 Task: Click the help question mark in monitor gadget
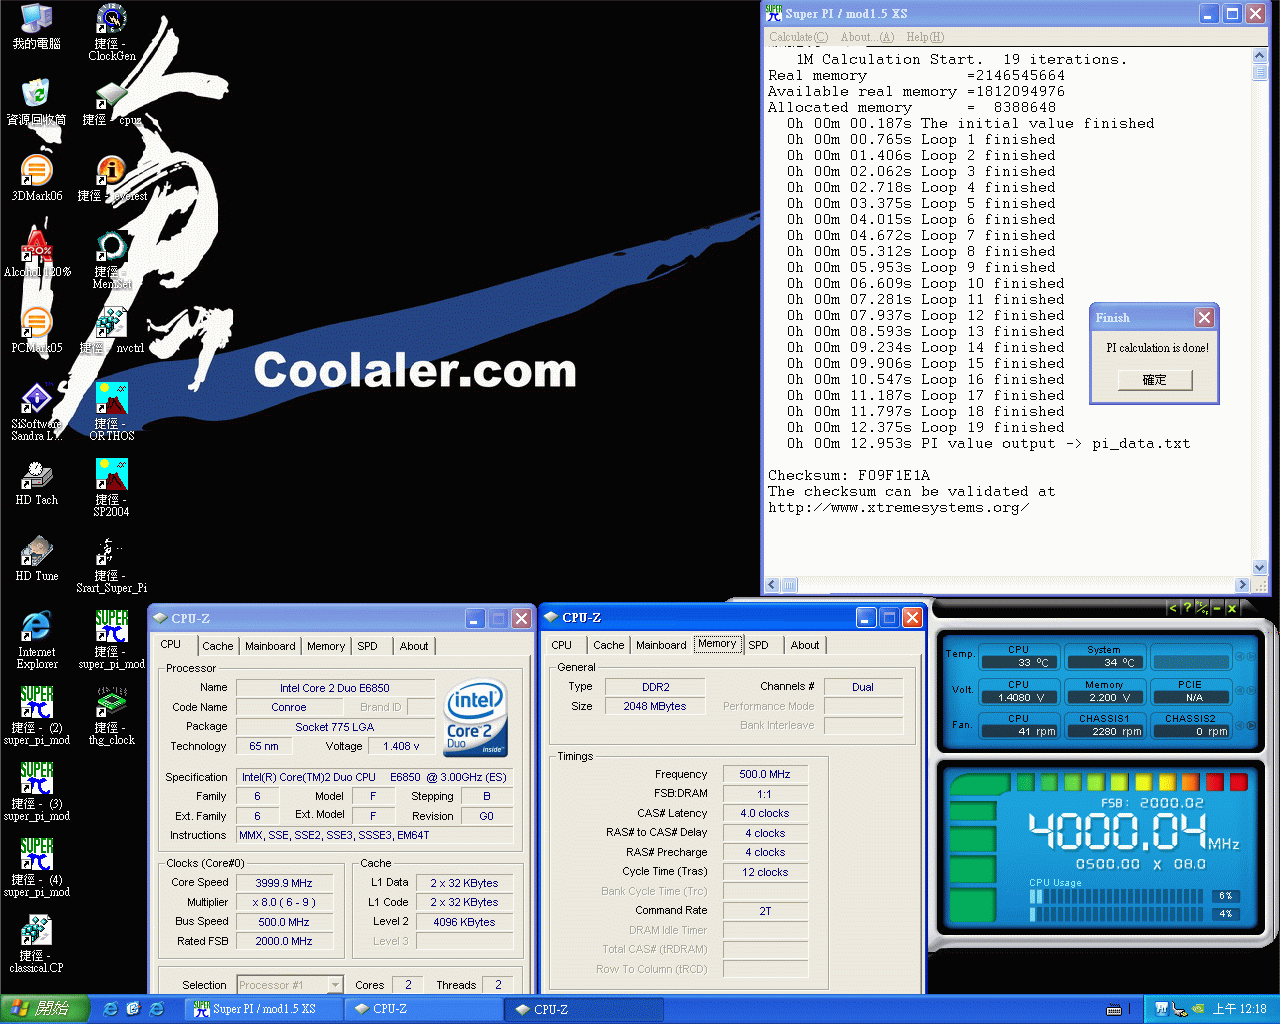1187,608
